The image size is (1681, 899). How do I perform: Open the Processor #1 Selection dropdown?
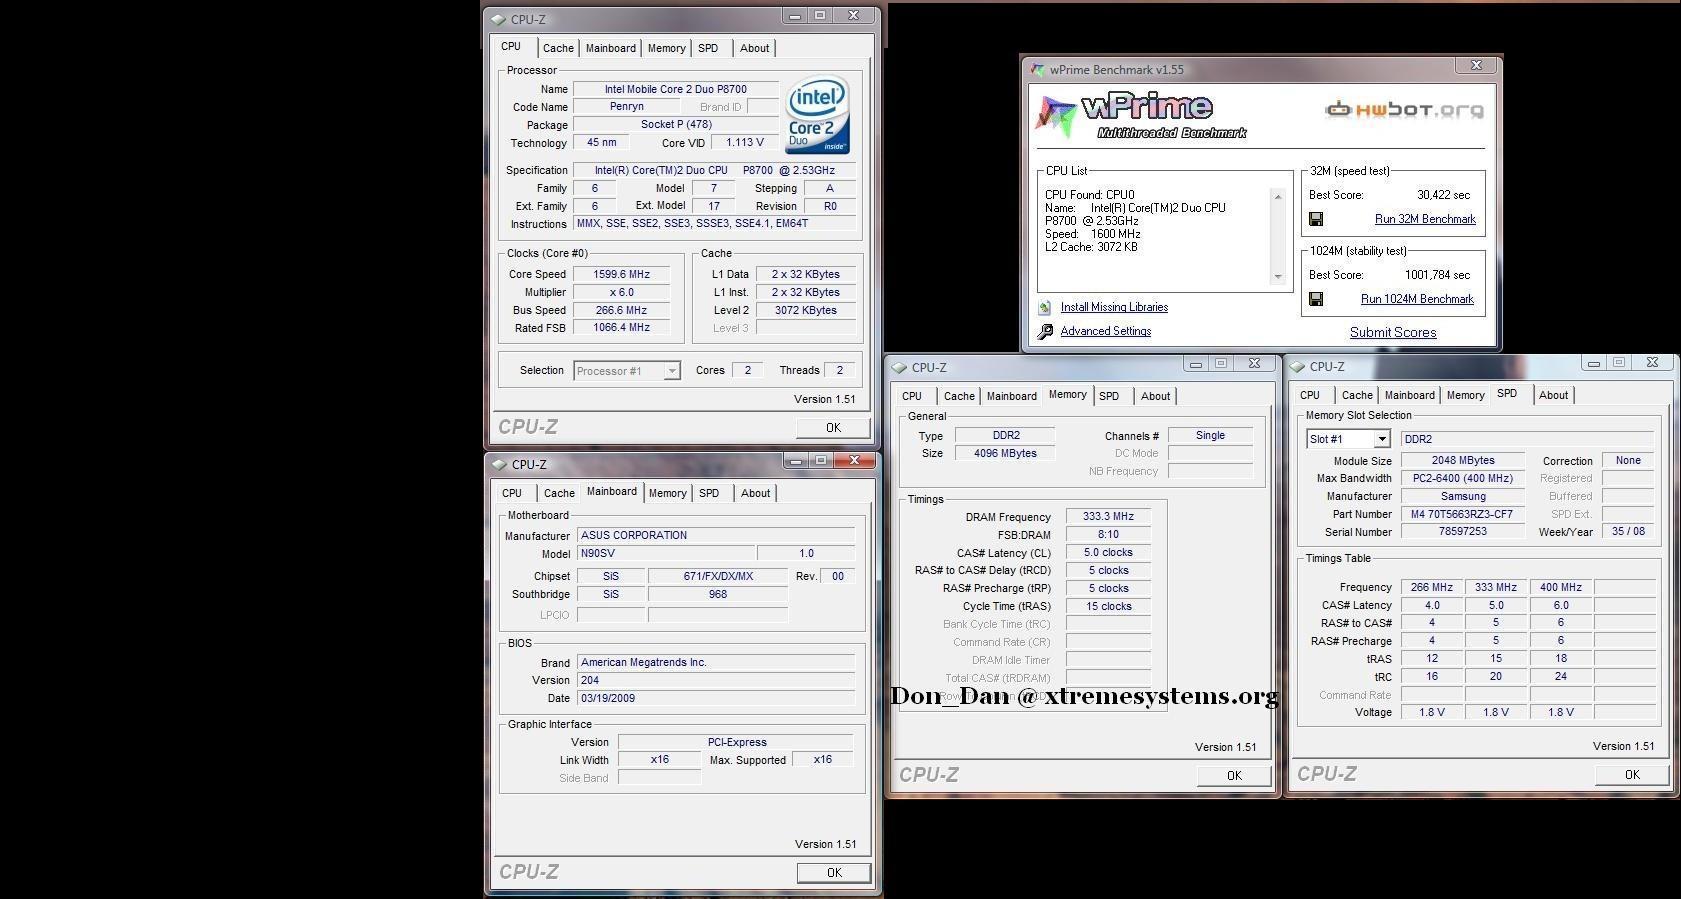pos(672,371)
